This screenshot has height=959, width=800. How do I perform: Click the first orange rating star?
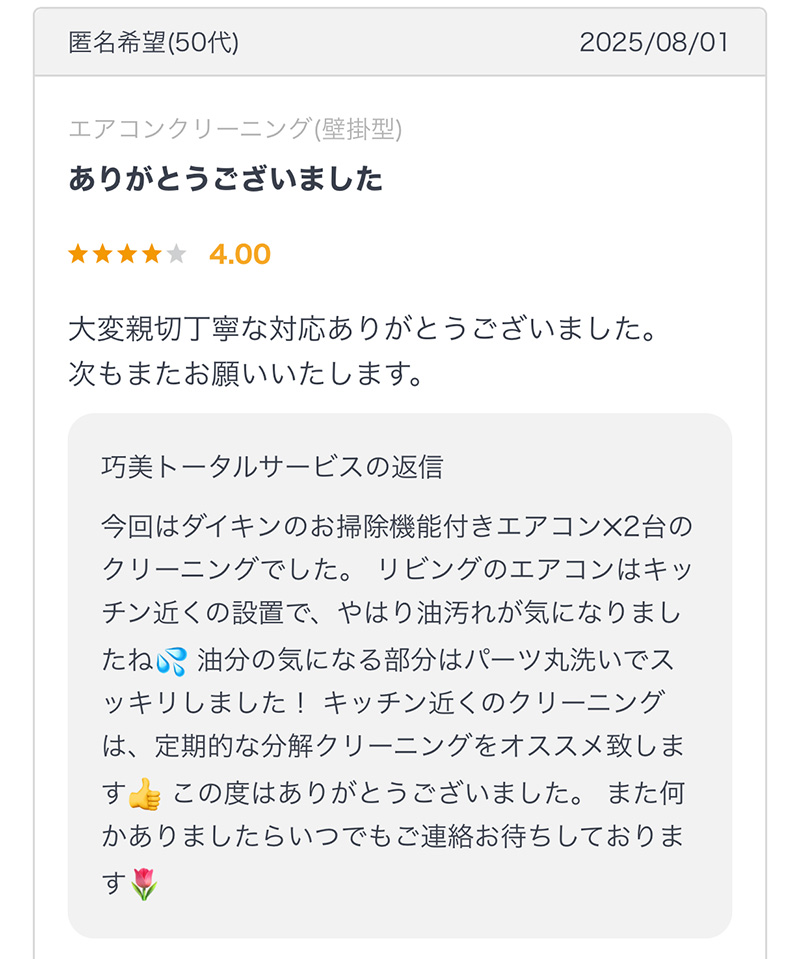point(78,253)
